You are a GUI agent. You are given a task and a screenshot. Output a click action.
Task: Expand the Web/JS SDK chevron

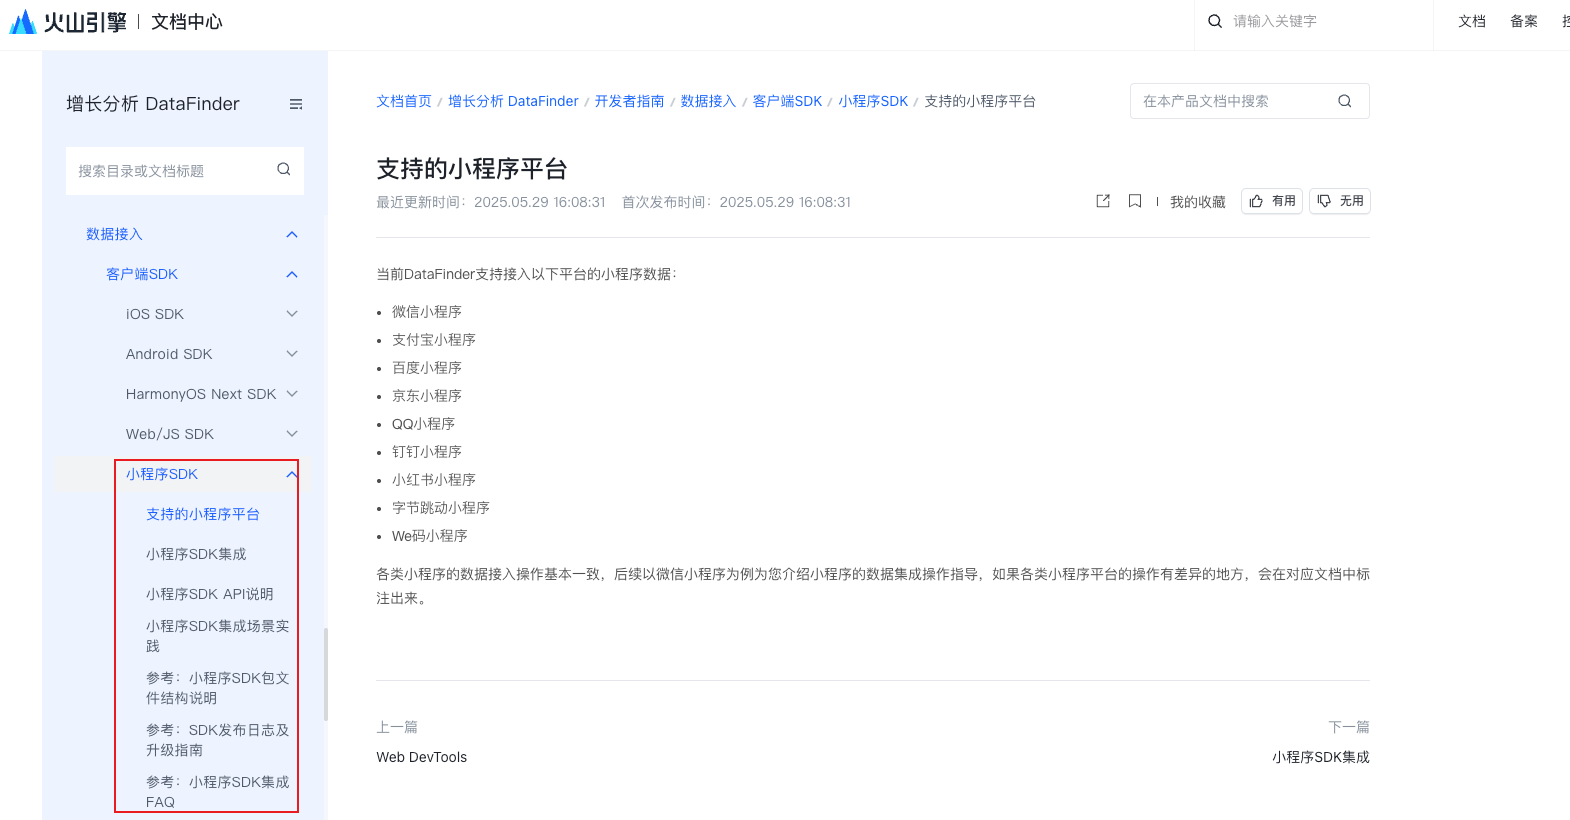(x=292, y=434)
